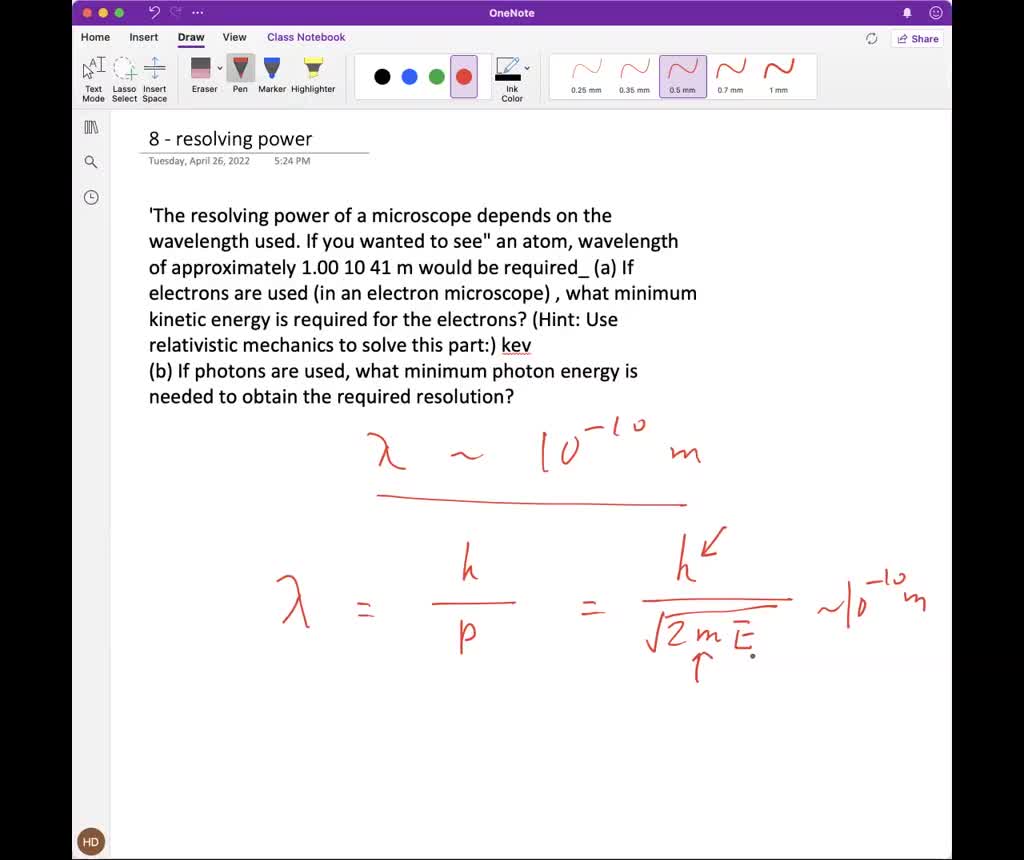The height and width of the screenshot is (860, 1024).
Task: Switch to the Insert ribbon tab
Action: (143, 37)
